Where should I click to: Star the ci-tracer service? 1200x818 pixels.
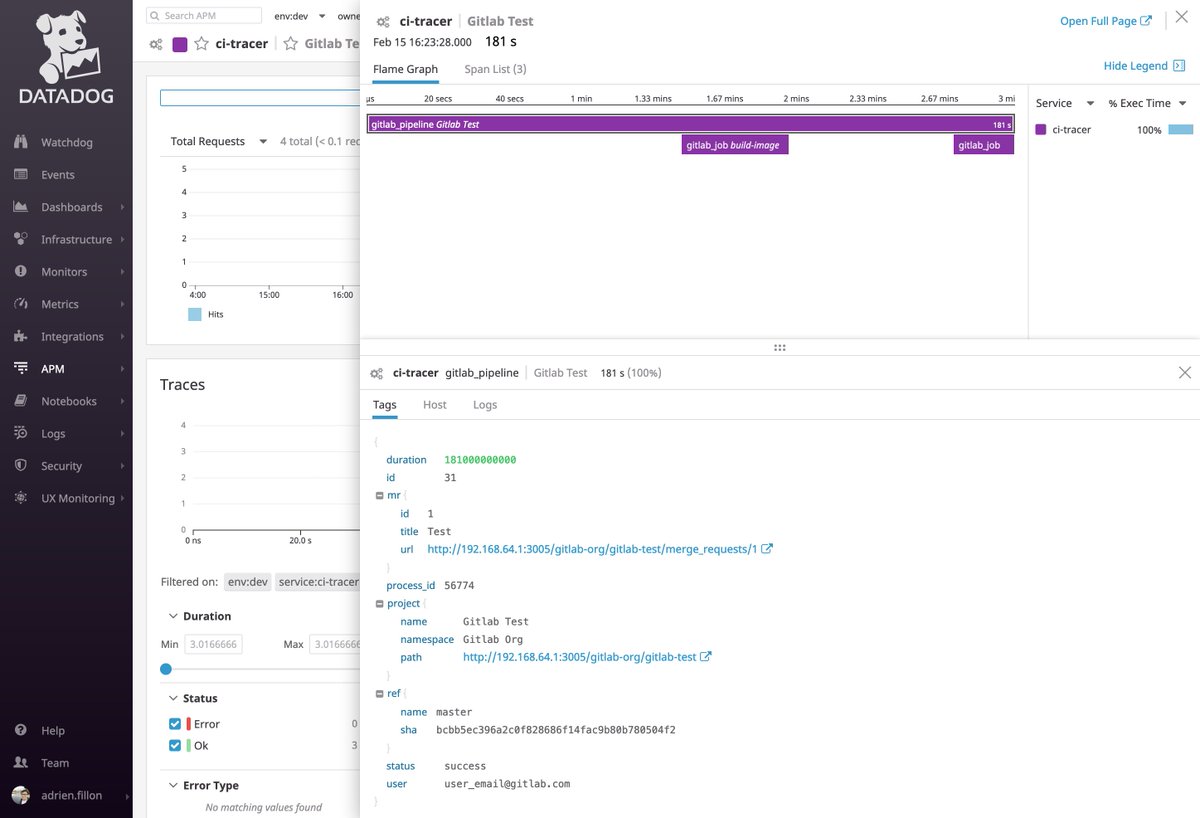pyautogui.click(x=202, y=44)
